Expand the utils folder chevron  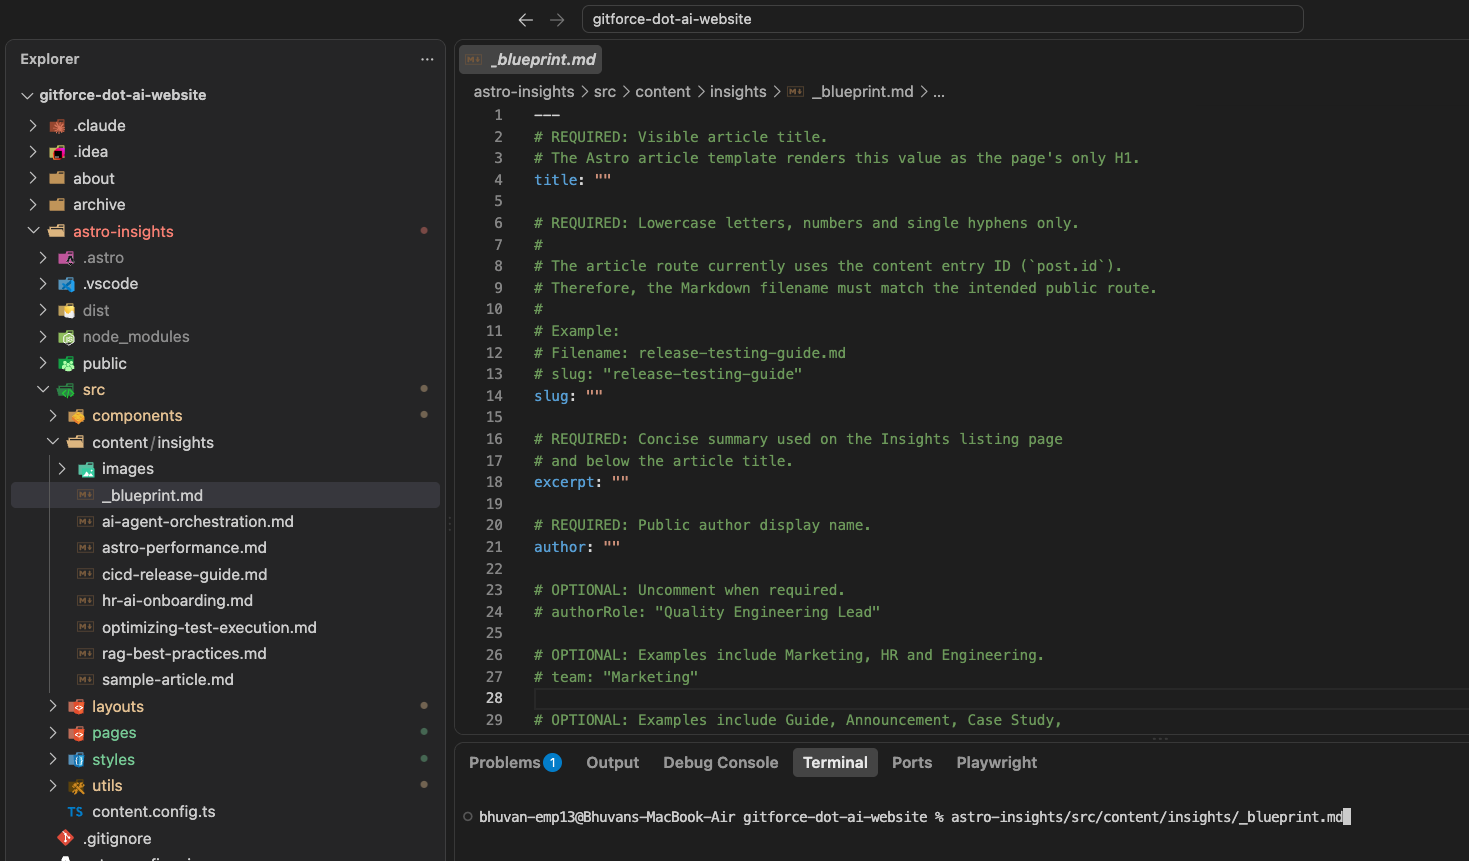tap(53, 786)
